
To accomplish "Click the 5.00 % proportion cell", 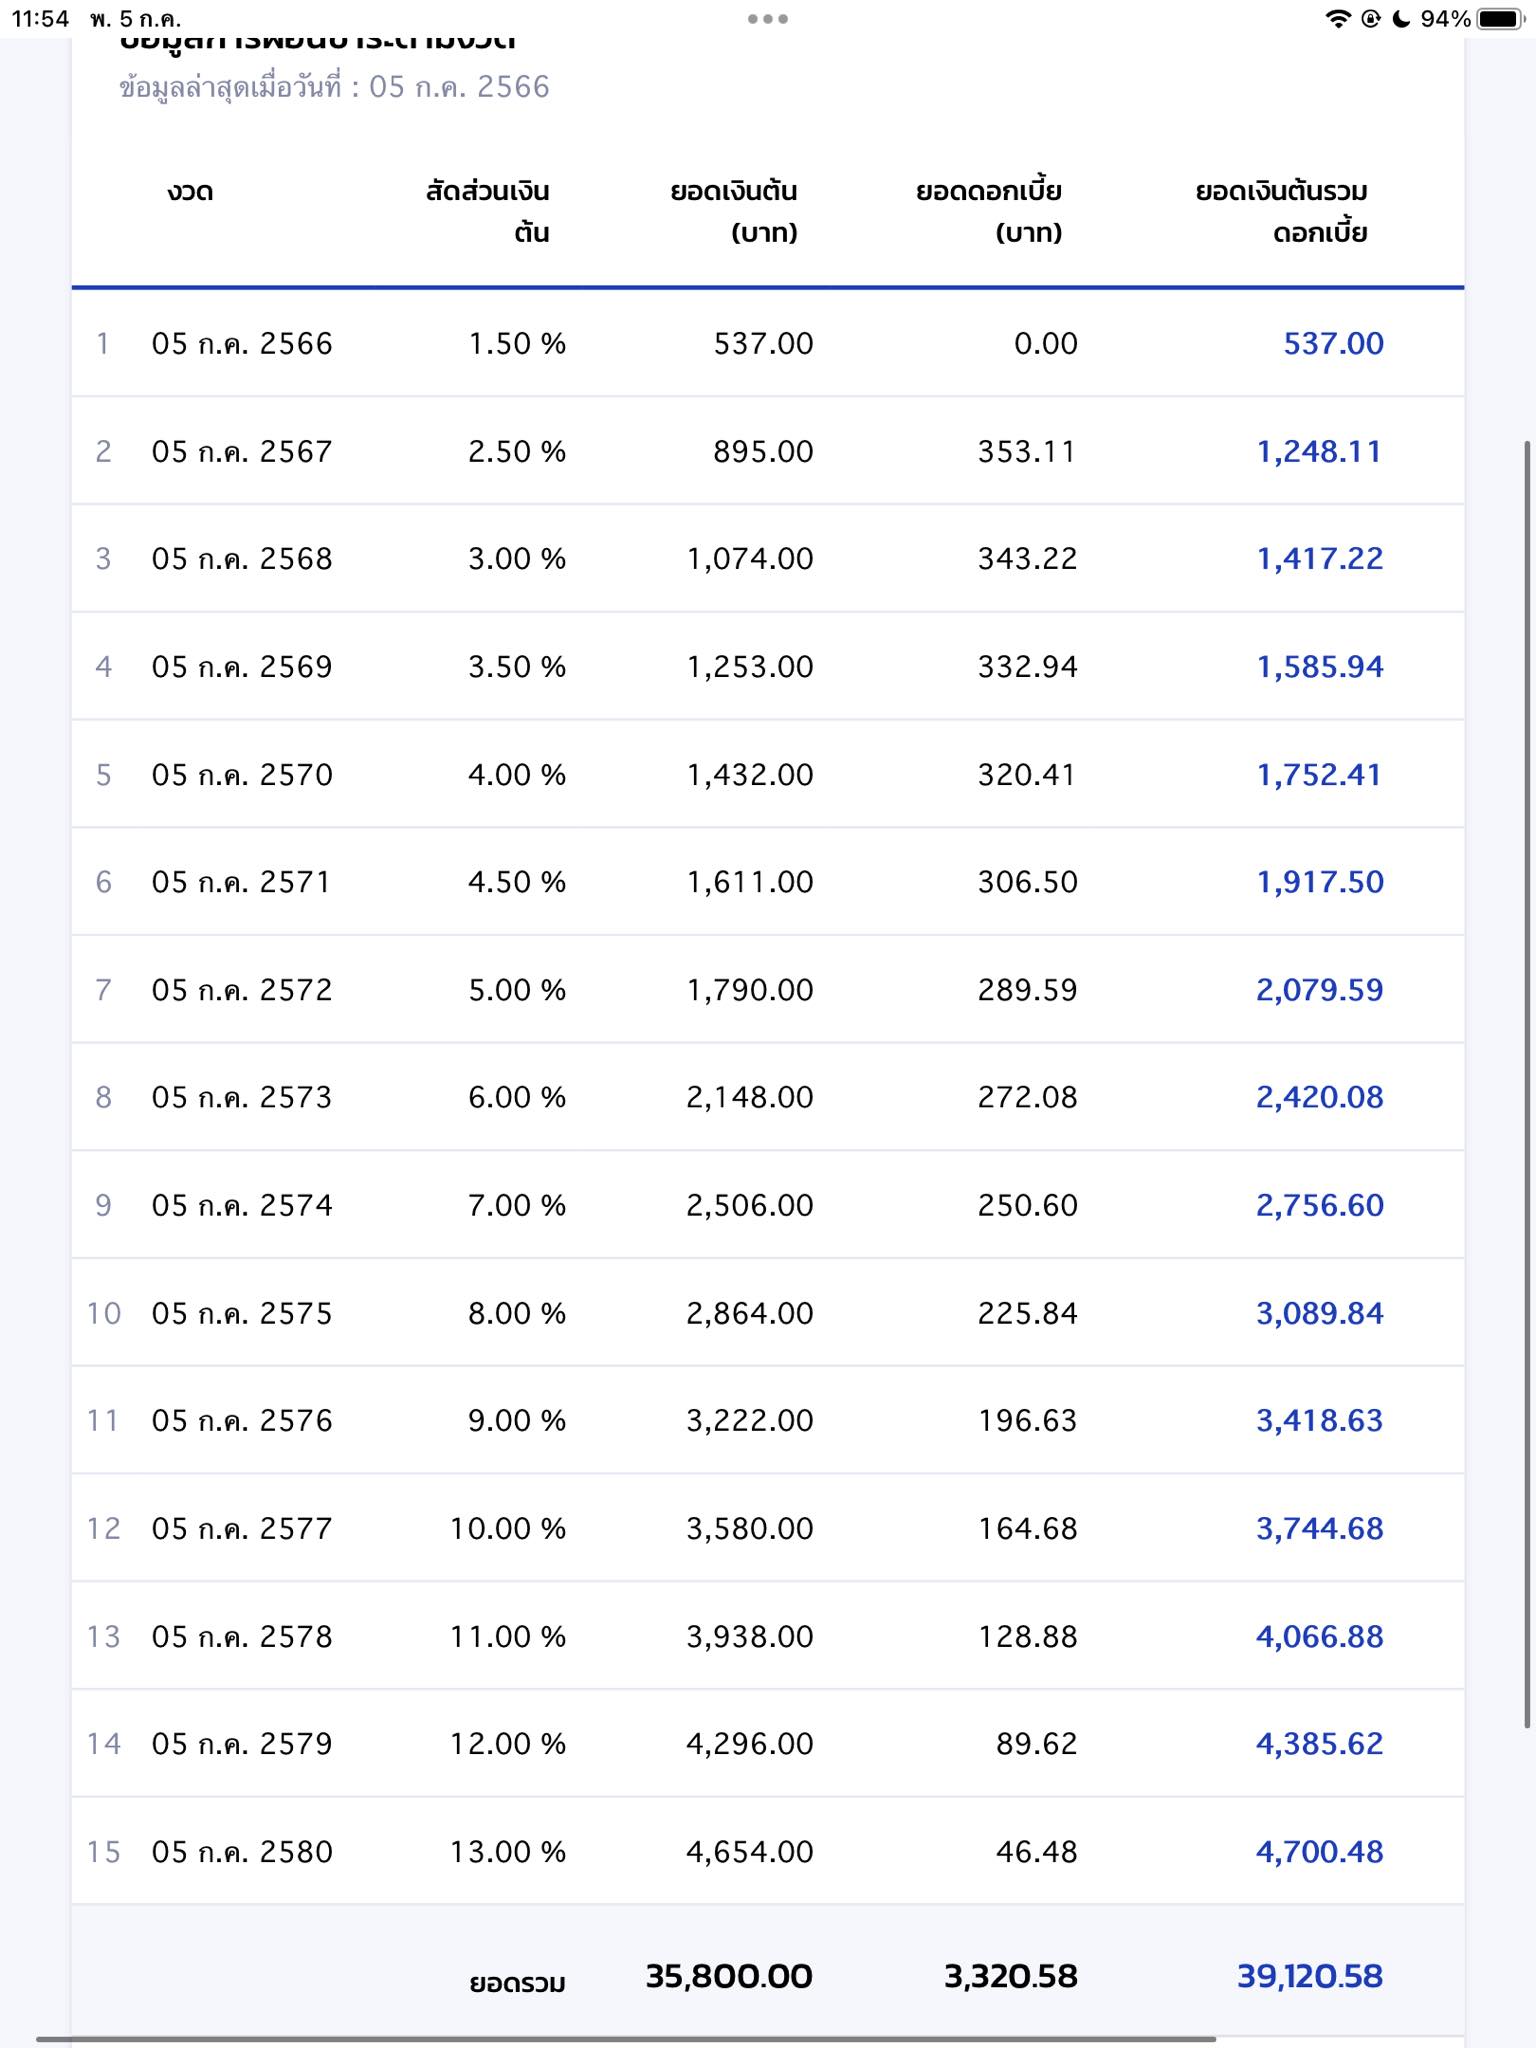I will [x=517, y=989].
